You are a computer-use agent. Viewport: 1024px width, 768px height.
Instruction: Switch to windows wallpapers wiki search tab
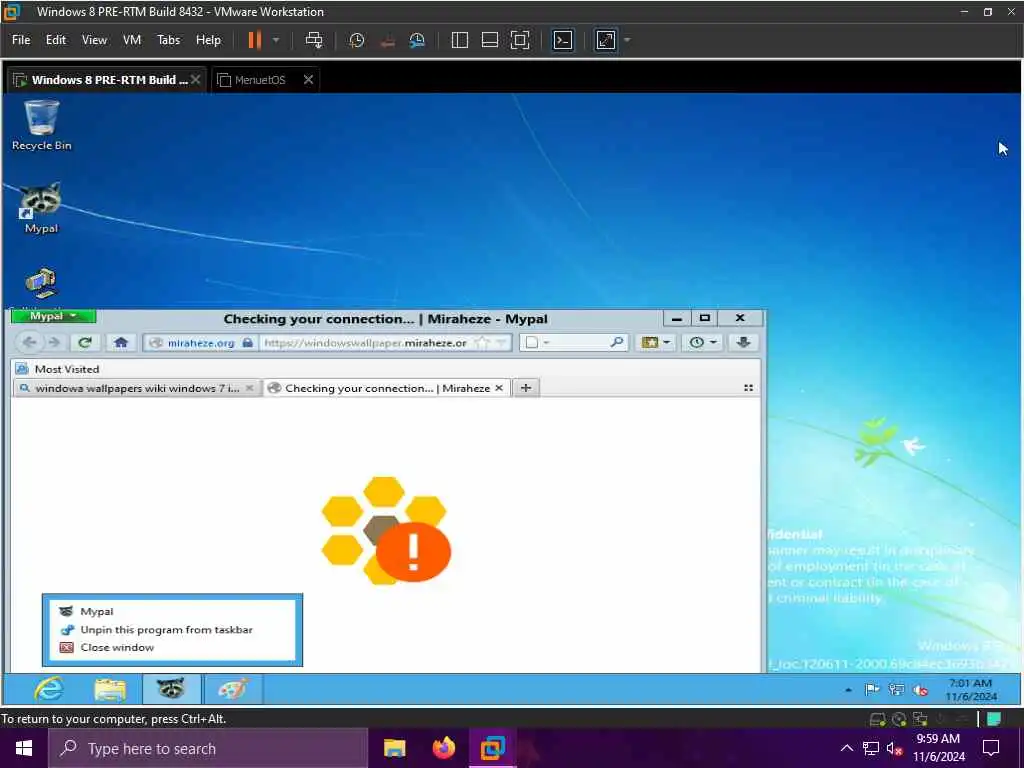pos(136,388)
